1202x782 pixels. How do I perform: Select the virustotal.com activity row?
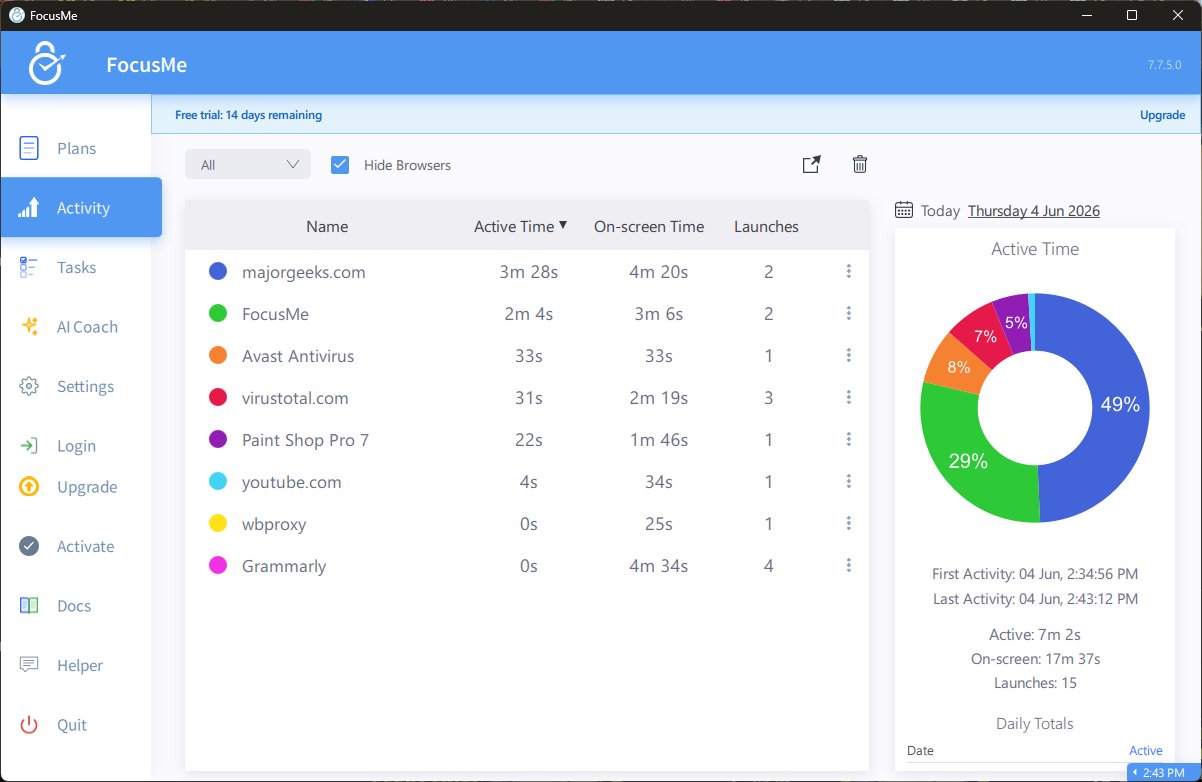(527, 398)
